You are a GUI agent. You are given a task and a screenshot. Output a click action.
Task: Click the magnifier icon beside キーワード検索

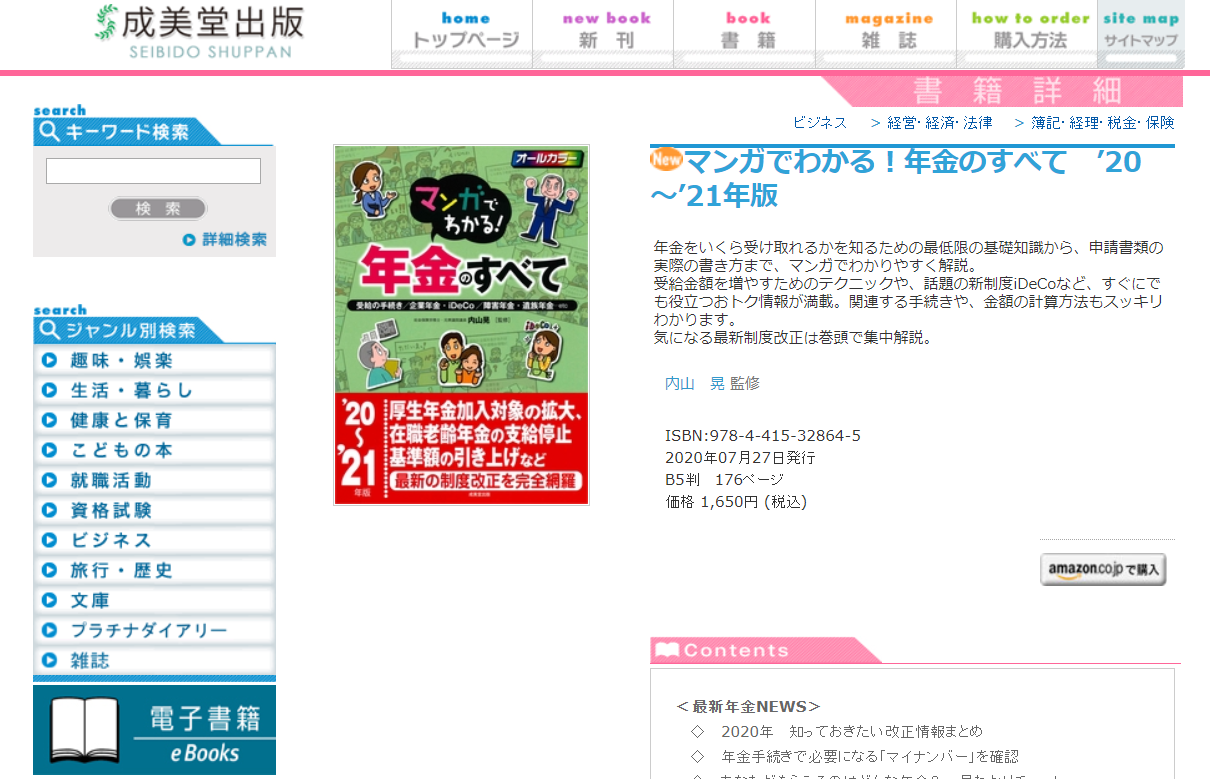coord(49,131)
